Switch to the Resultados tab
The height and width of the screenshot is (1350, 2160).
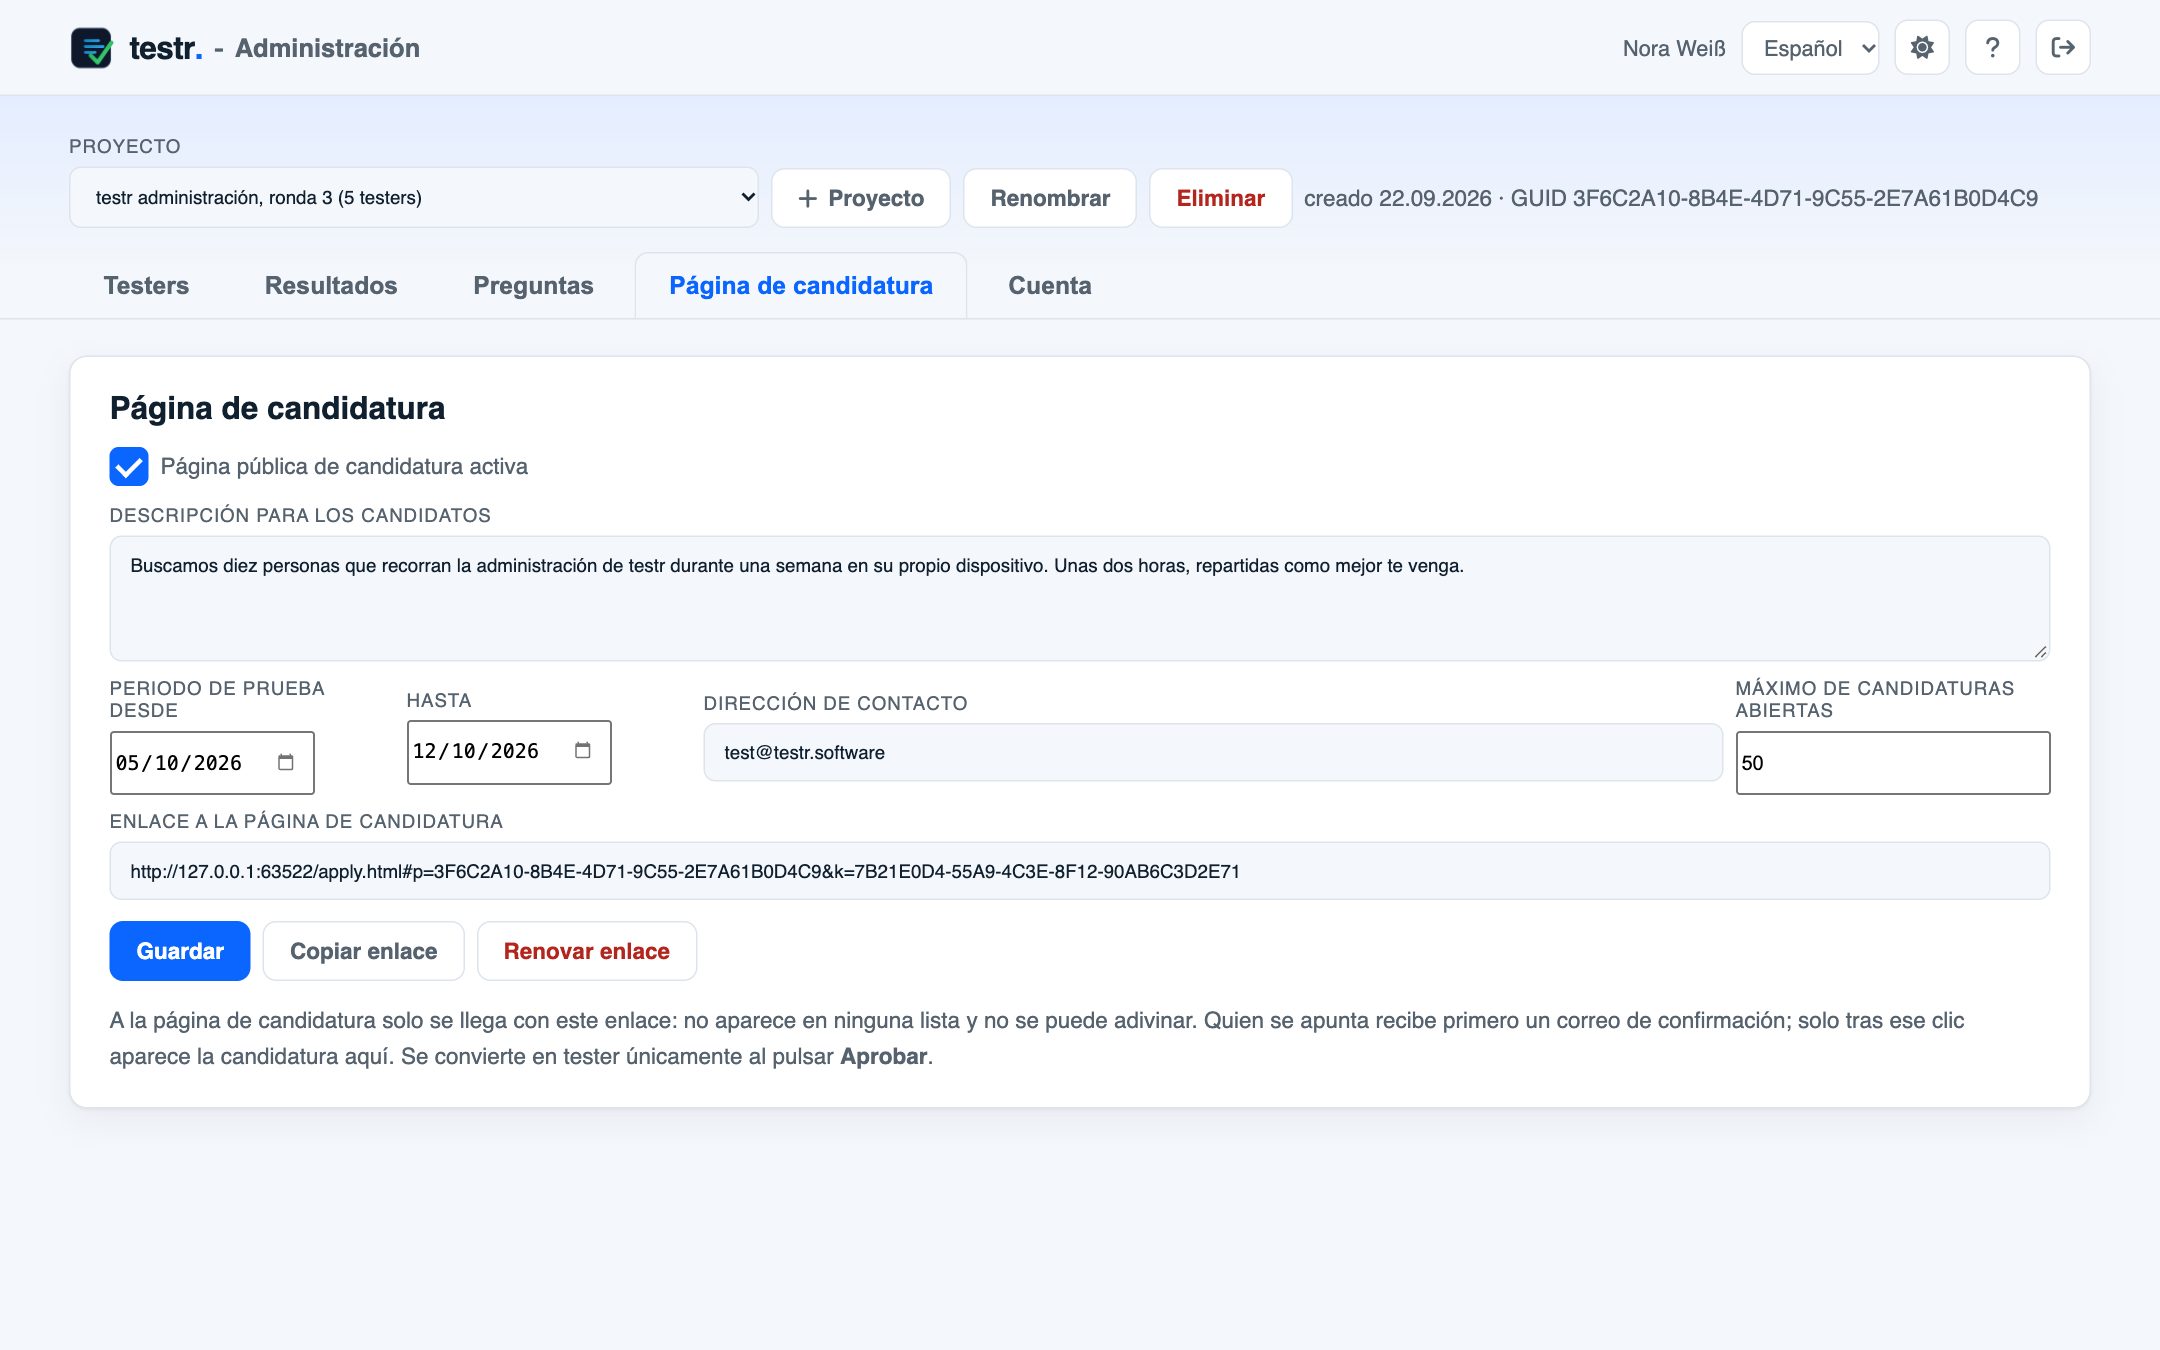point(331,286)
